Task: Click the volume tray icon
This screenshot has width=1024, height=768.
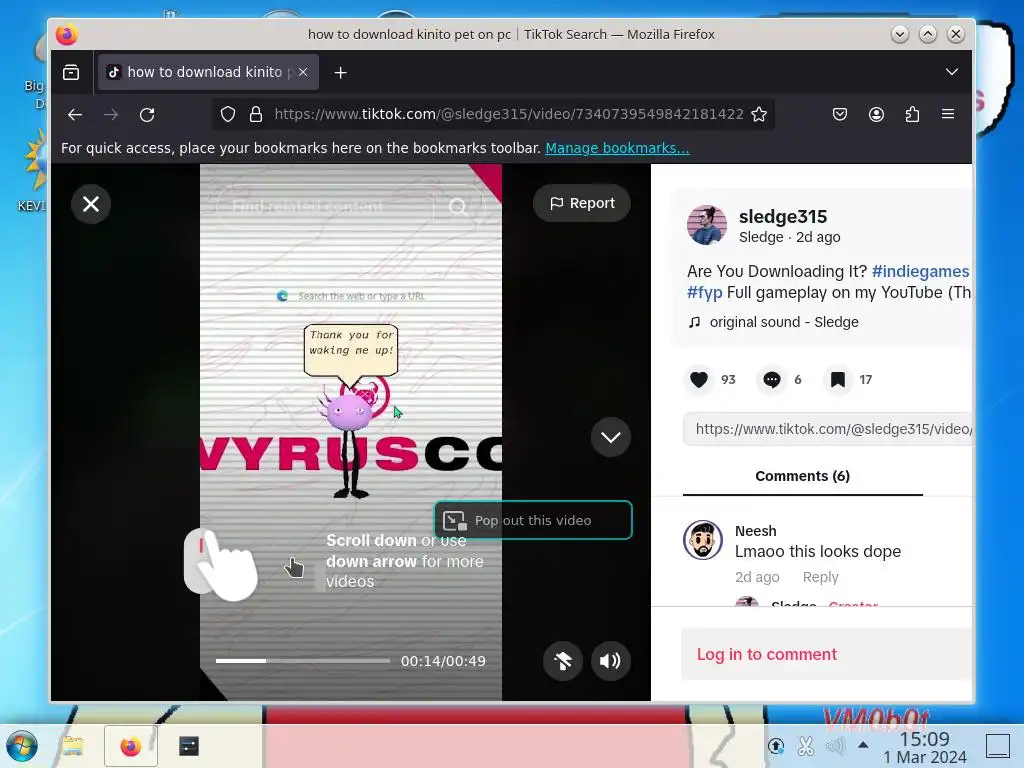Action: [x=835, y=745]
